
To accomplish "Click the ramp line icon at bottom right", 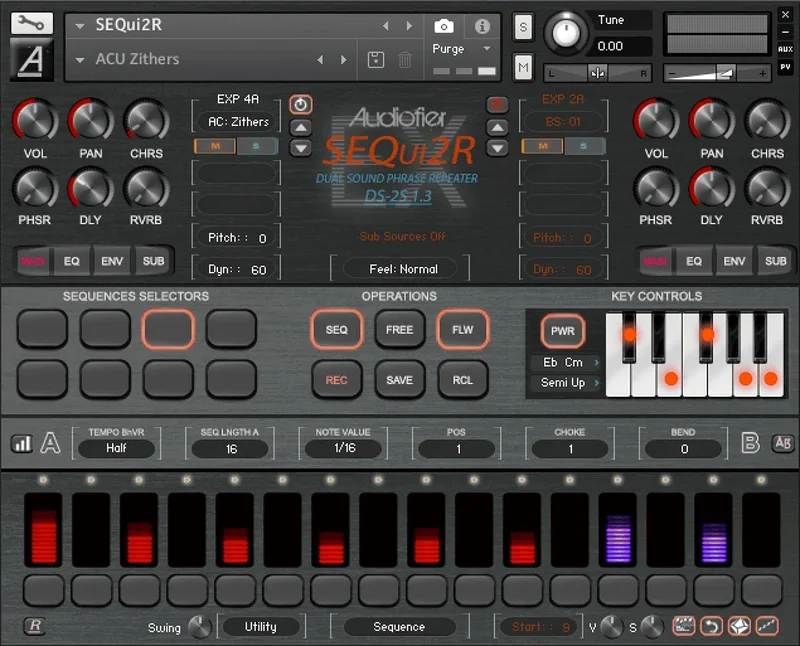I will [767, 626].
